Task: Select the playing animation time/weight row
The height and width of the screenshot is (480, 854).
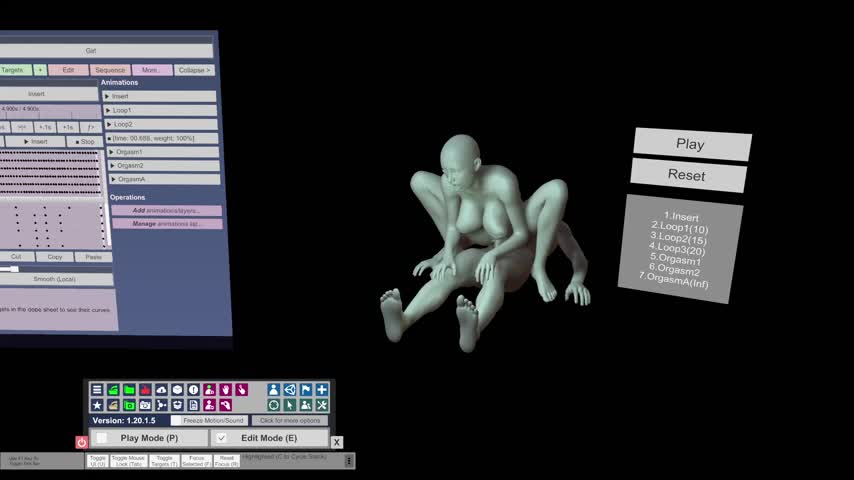Action: (162, 138)
